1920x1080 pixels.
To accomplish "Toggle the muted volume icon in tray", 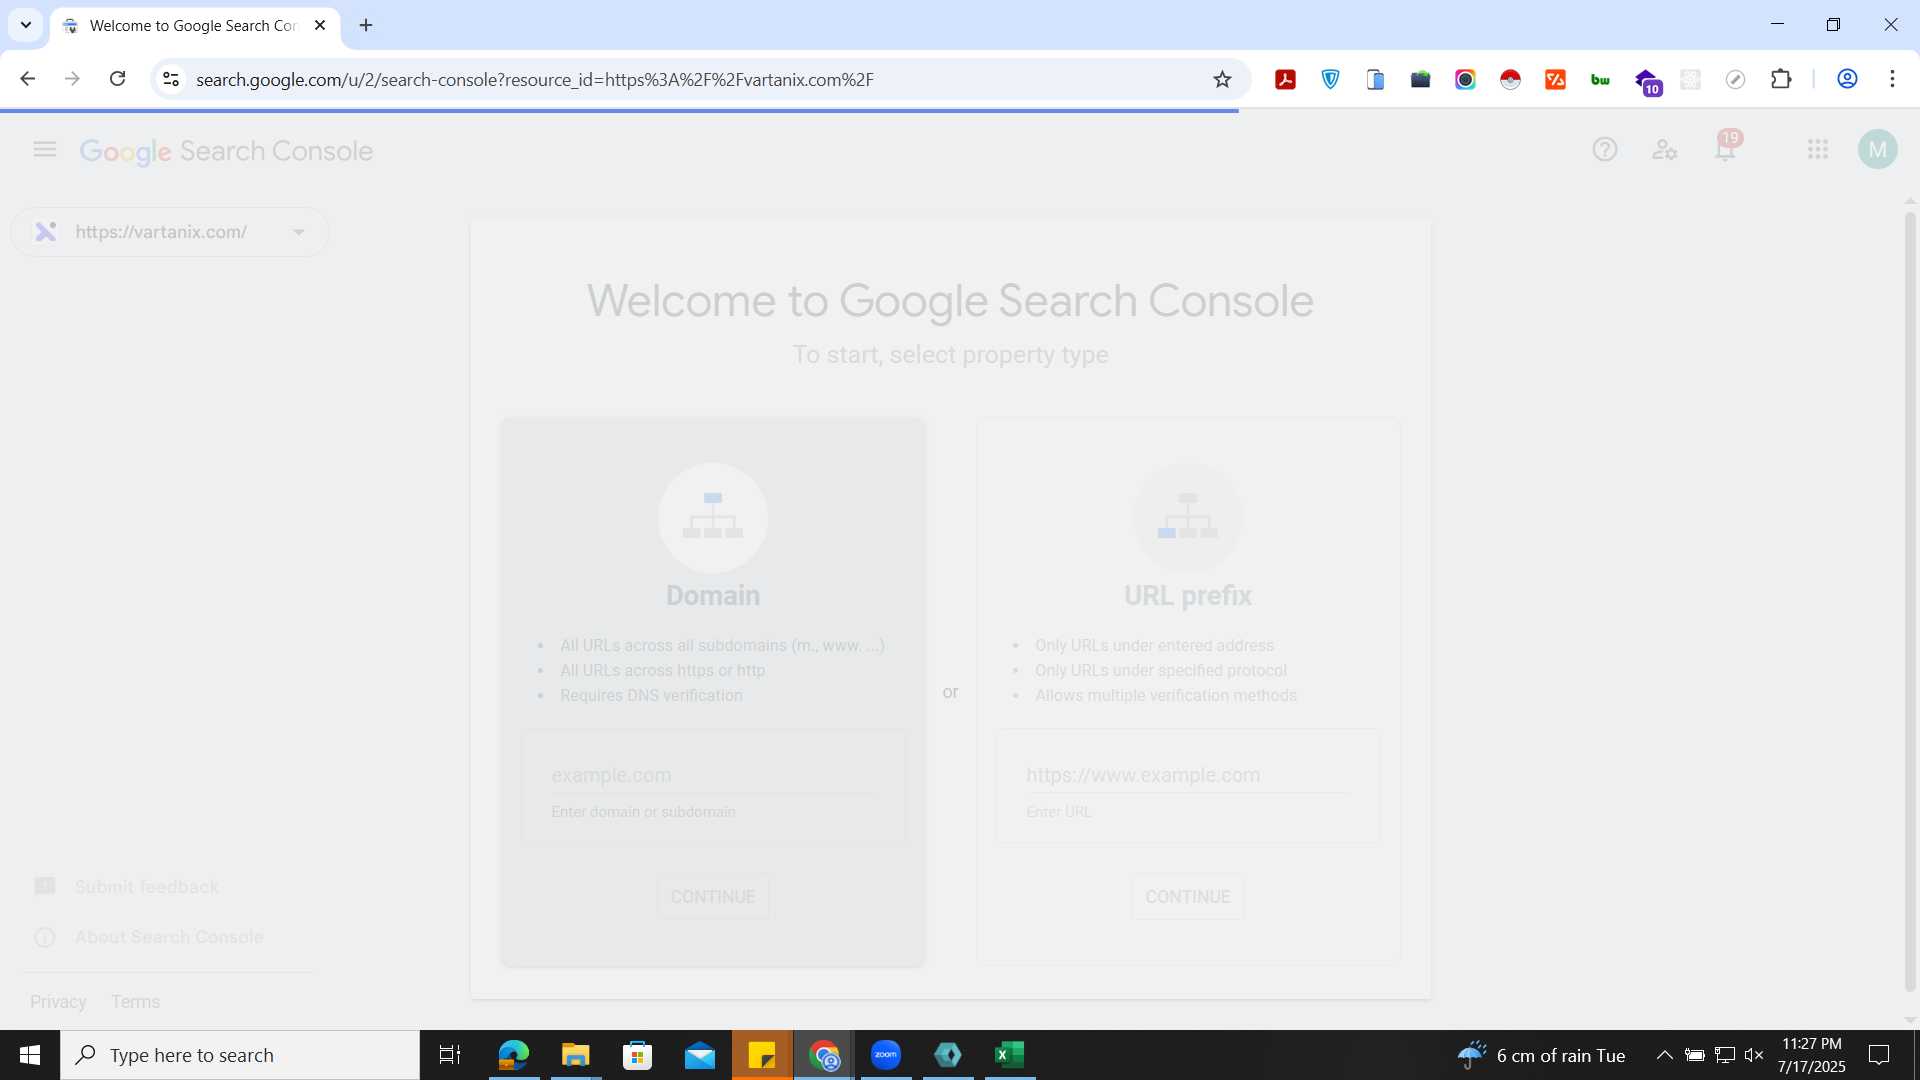I will pyautogui.click(x=1754, y=1055).
